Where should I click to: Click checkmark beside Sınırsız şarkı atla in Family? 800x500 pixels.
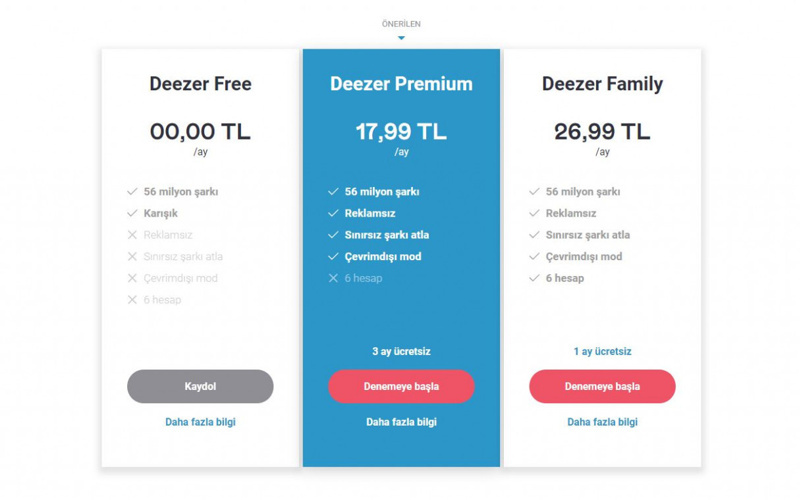tap(534, 235)
